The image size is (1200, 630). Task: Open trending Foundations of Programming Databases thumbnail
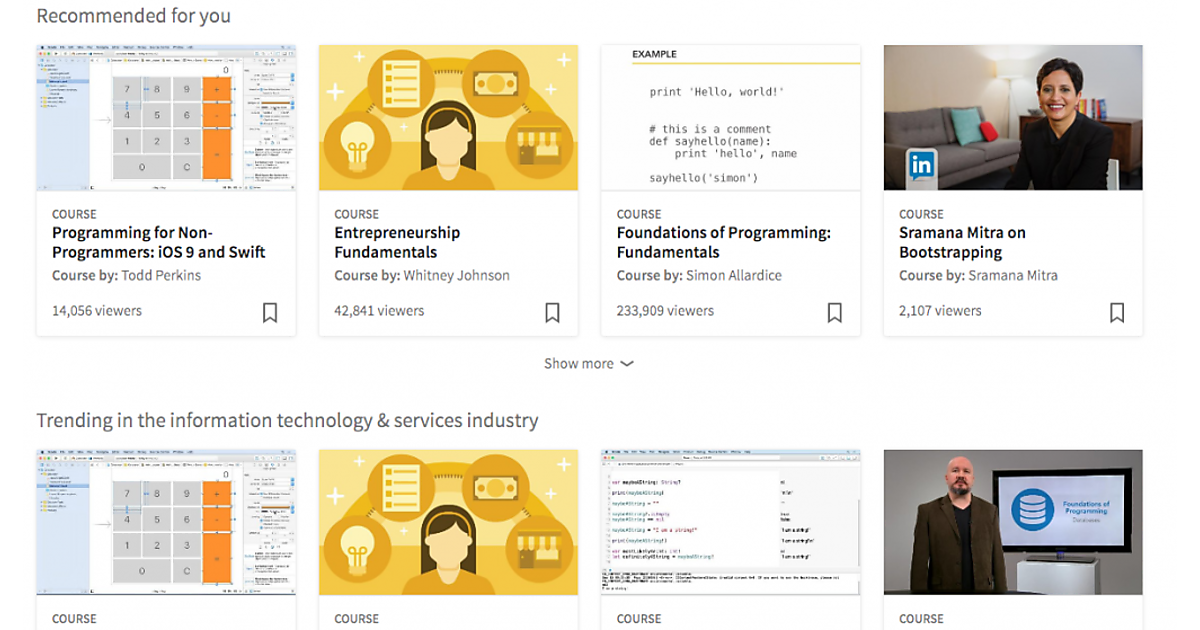(x=1013, y=522)
